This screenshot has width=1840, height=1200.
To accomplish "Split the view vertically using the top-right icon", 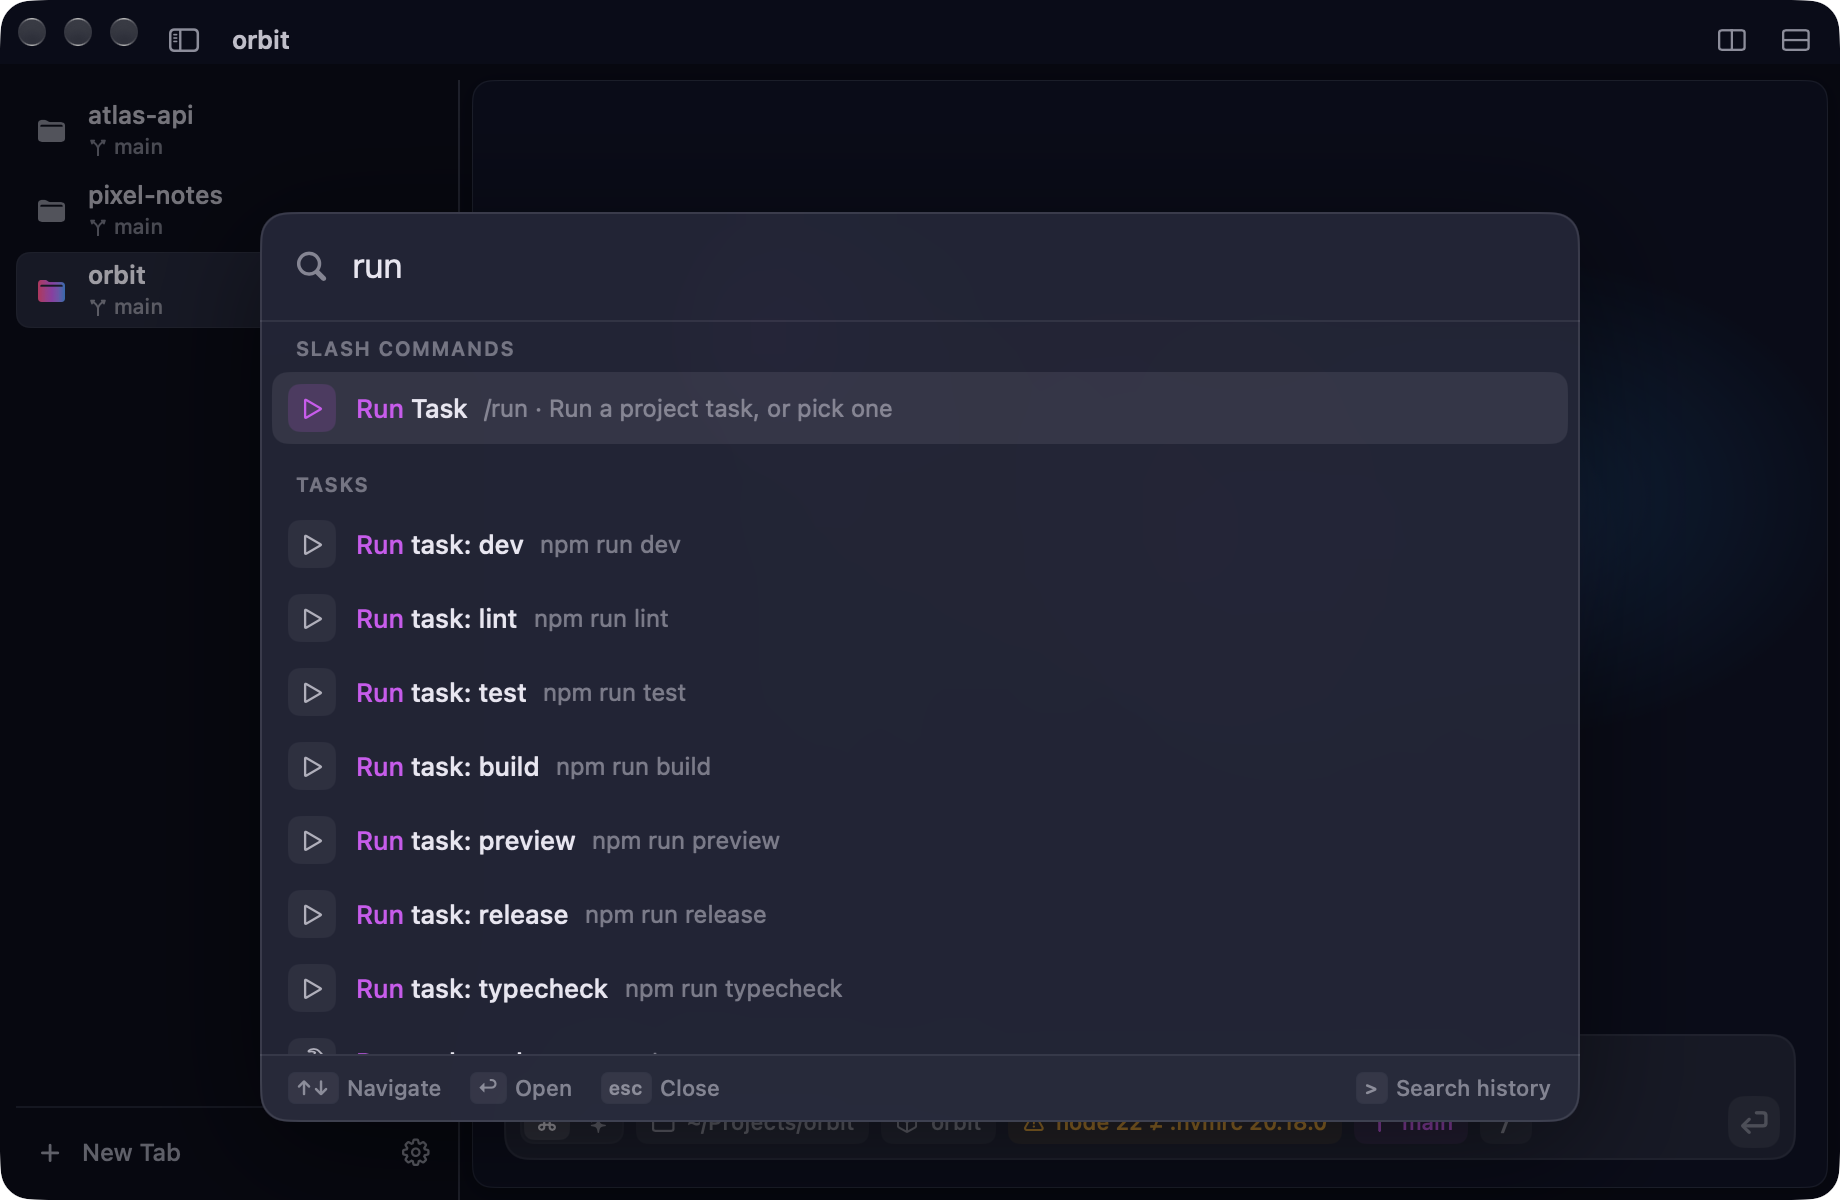I will 1732,40.
